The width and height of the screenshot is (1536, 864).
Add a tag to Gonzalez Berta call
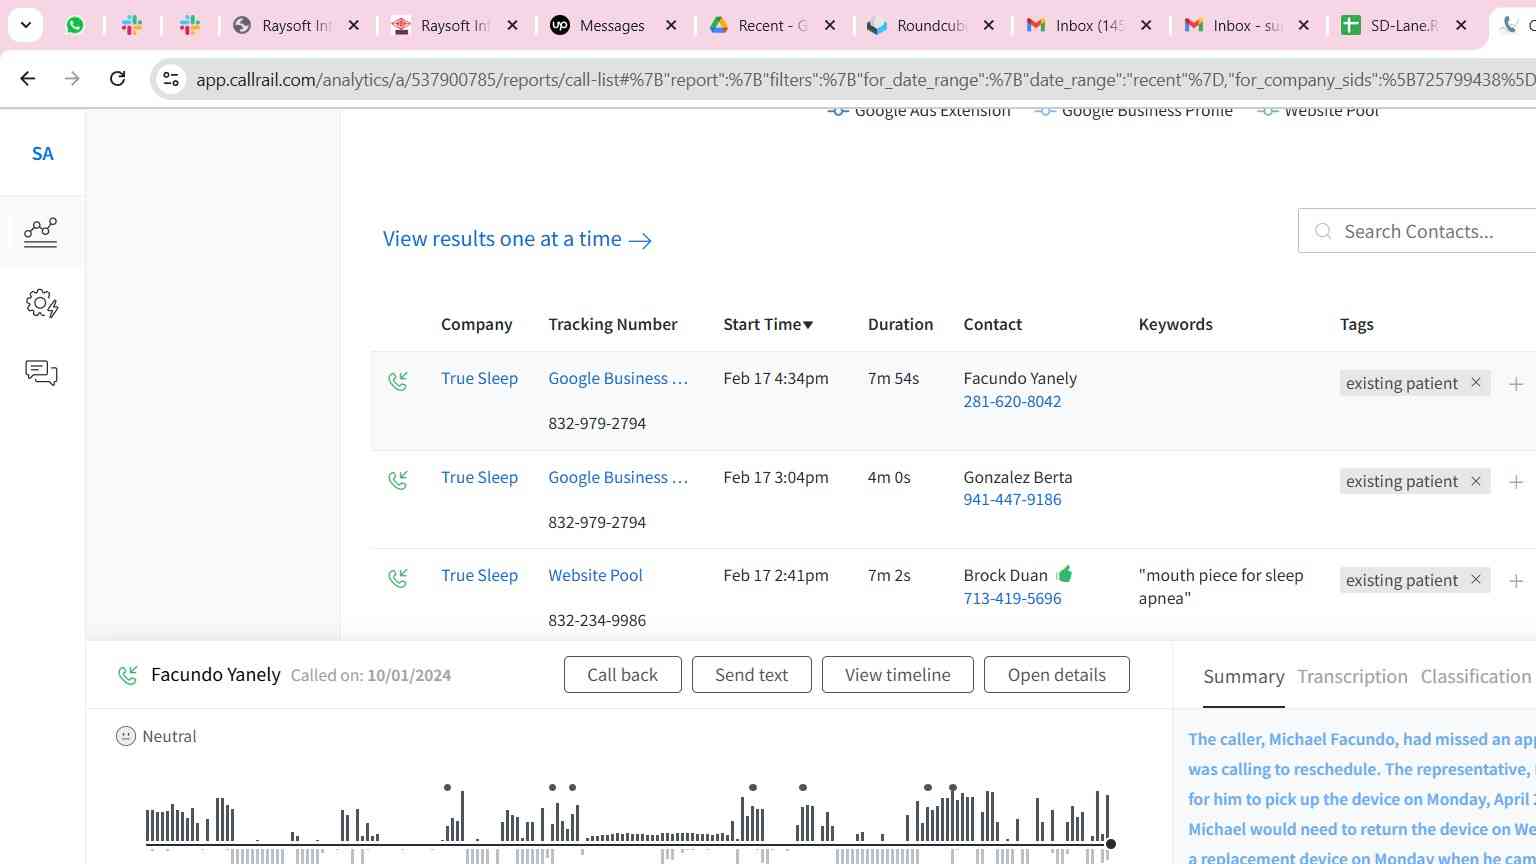(1516, 482)
